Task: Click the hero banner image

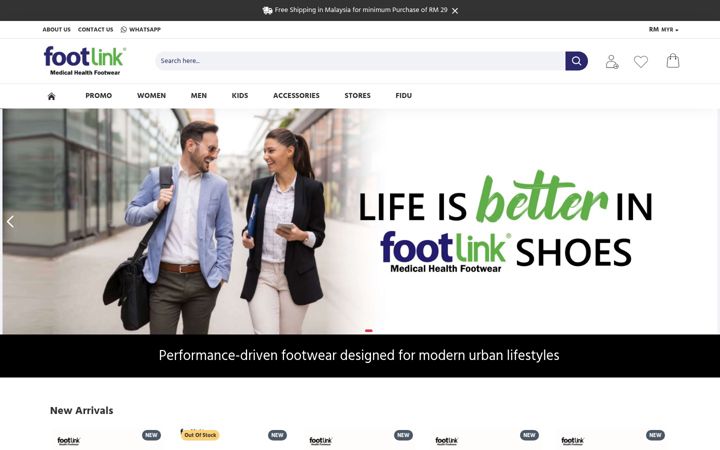Action: click(x=360, y=221)
